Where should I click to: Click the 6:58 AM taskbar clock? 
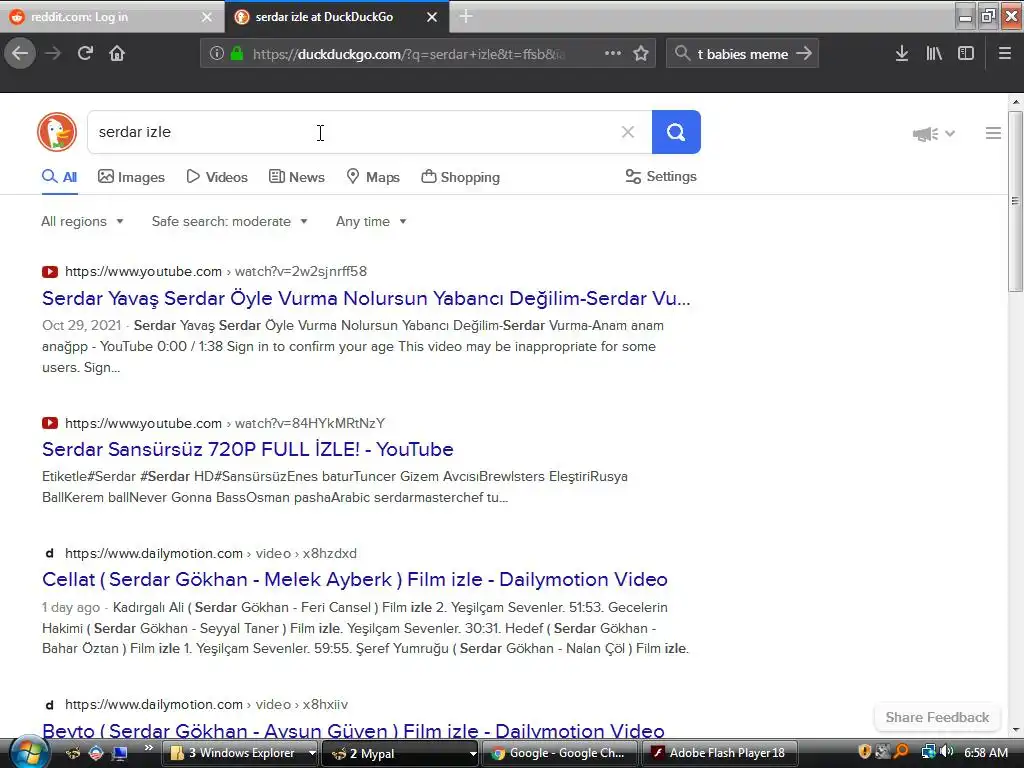(x=985, y=752)
